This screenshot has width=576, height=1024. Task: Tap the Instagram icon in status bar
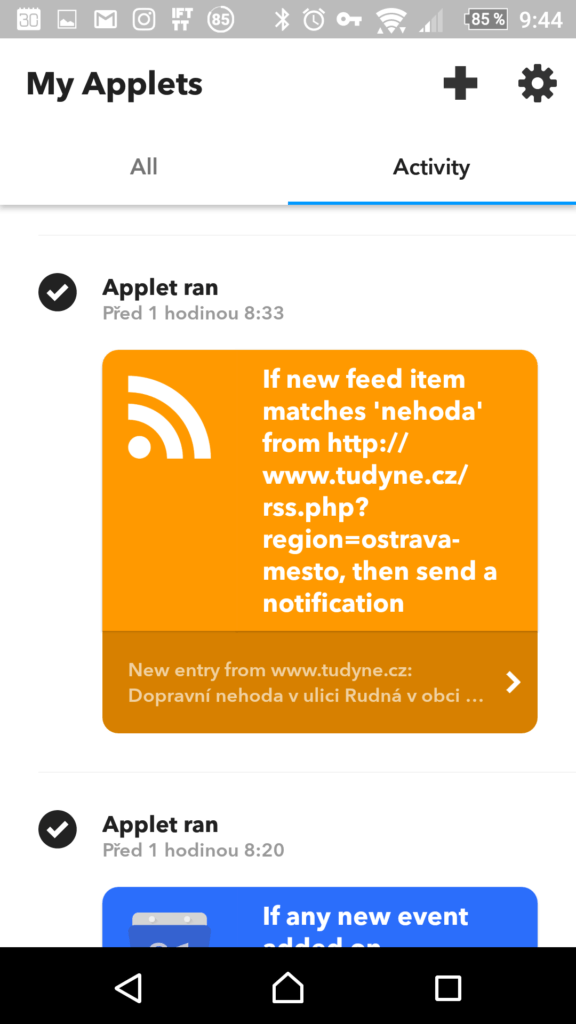pos(144,20)
